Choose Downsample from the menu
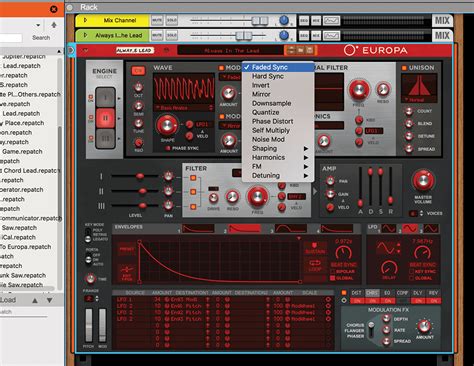The image size is (474, 366). click(278, 103)
